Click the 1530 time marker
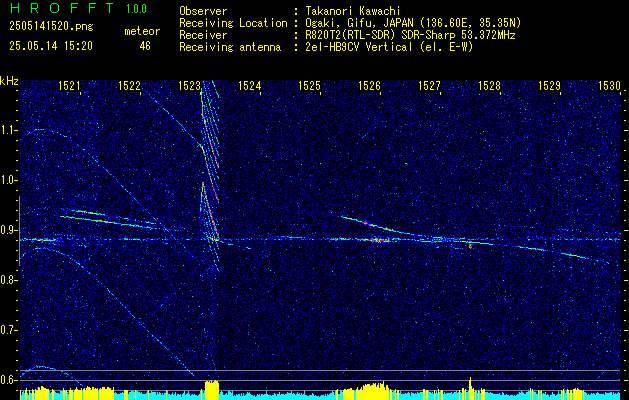 click(x=609, y=85)
